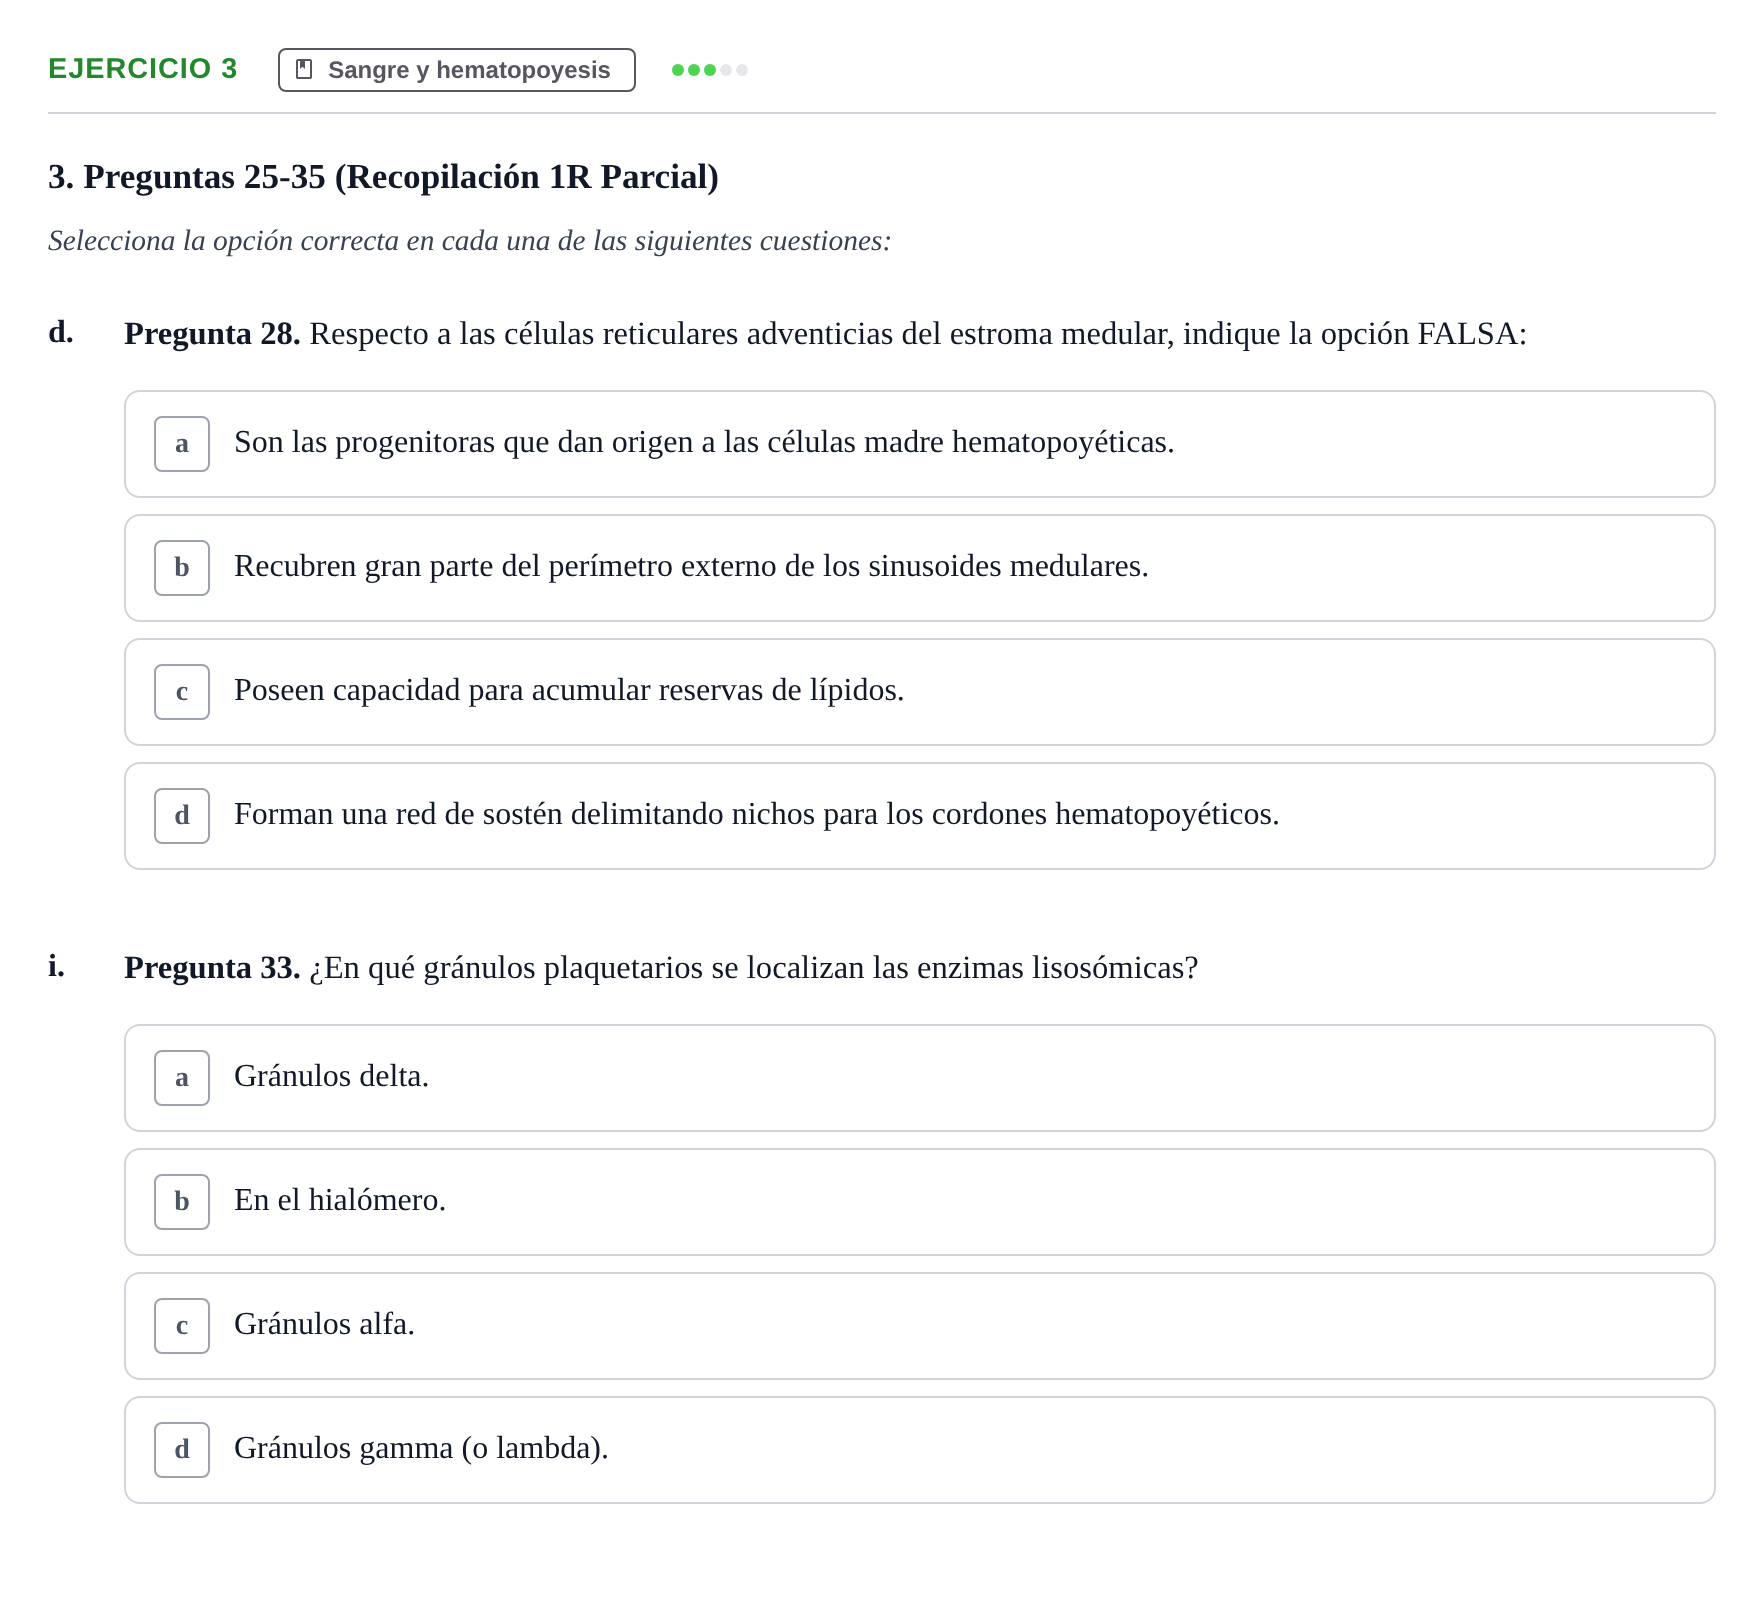The height and width of the screenshot is (1598, 1764).
Task: Choose En el hialómero letter box b
Action: (182, 1202)
